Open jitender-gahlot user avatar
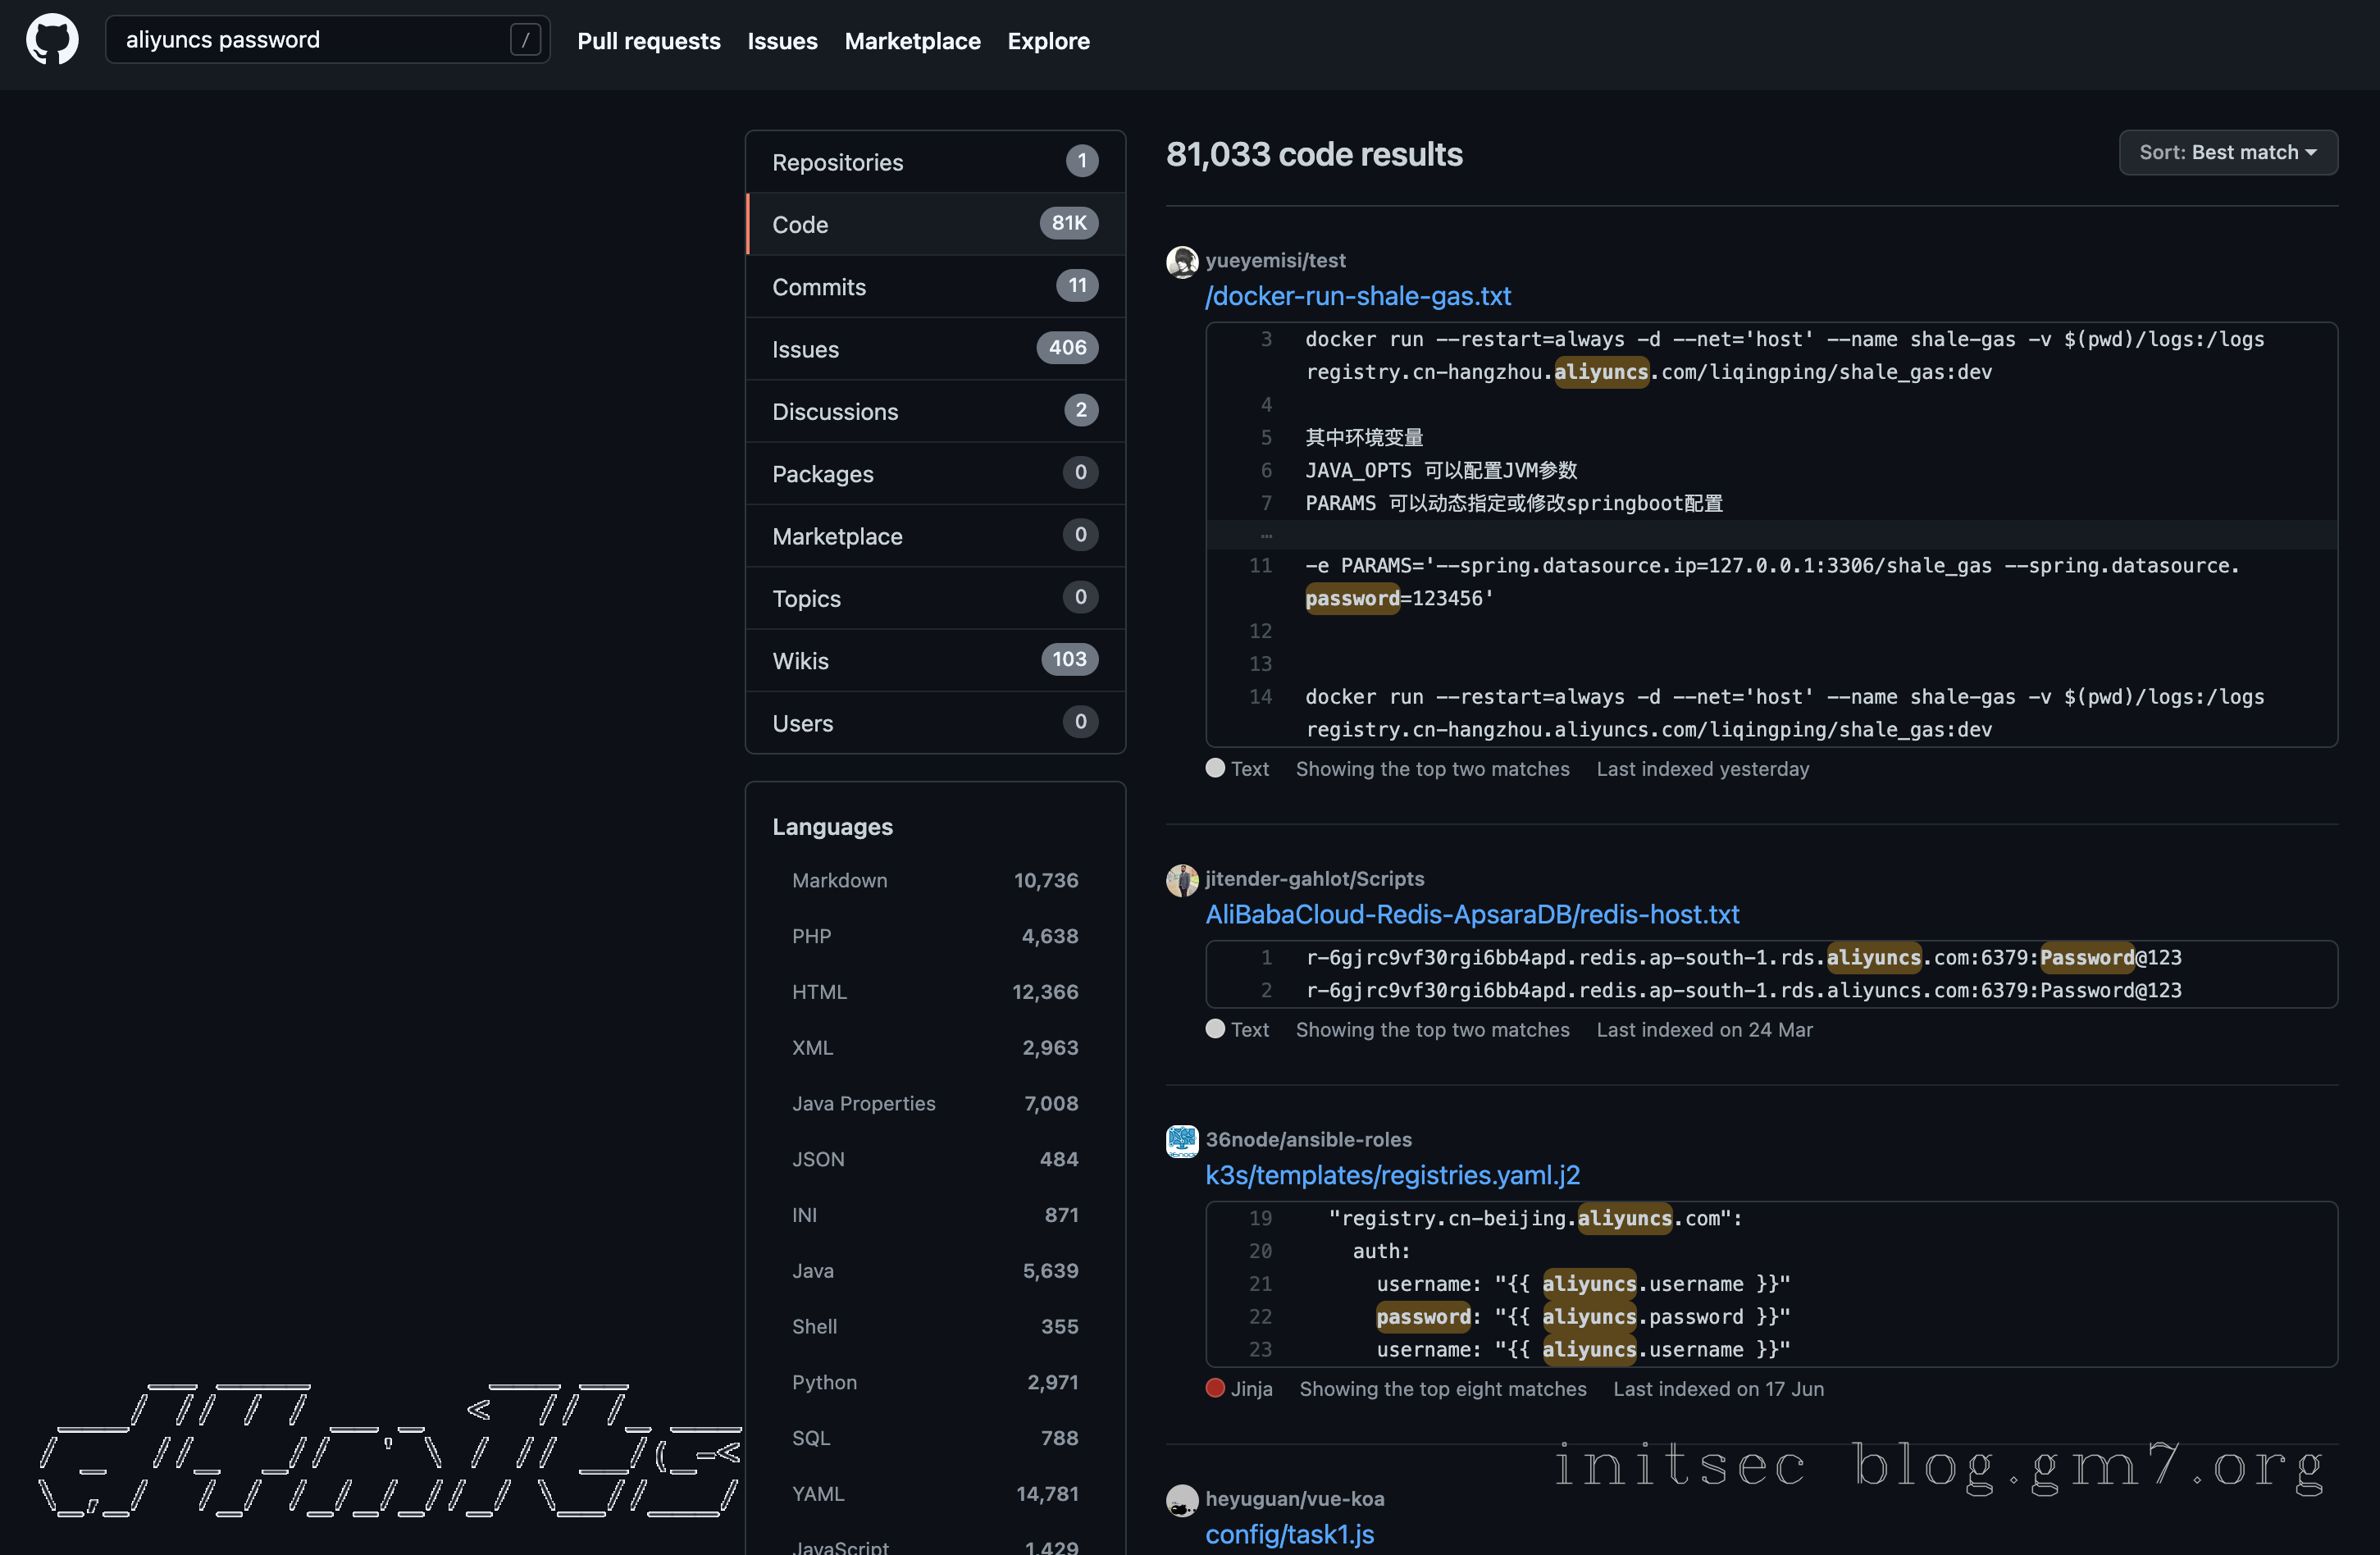Screen dimensions: 2380x1555 tap(1182, 880)
